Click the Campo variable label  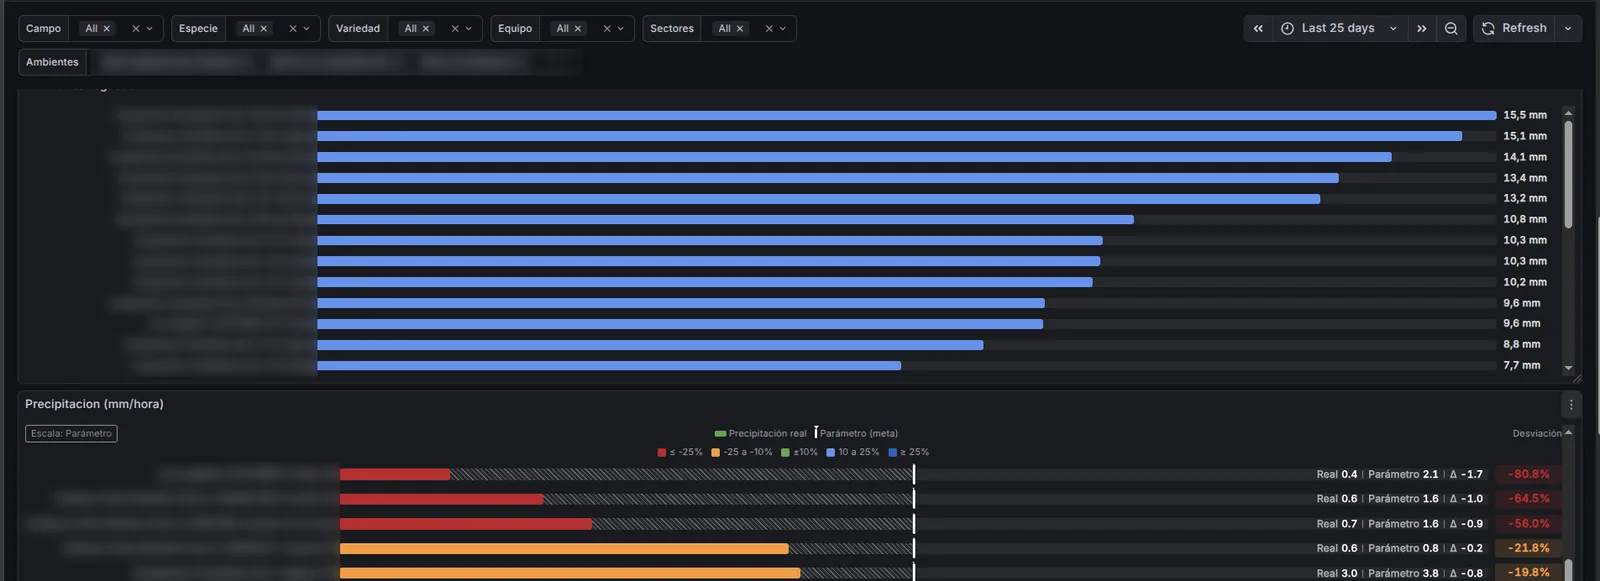click(x=43, y=29)
